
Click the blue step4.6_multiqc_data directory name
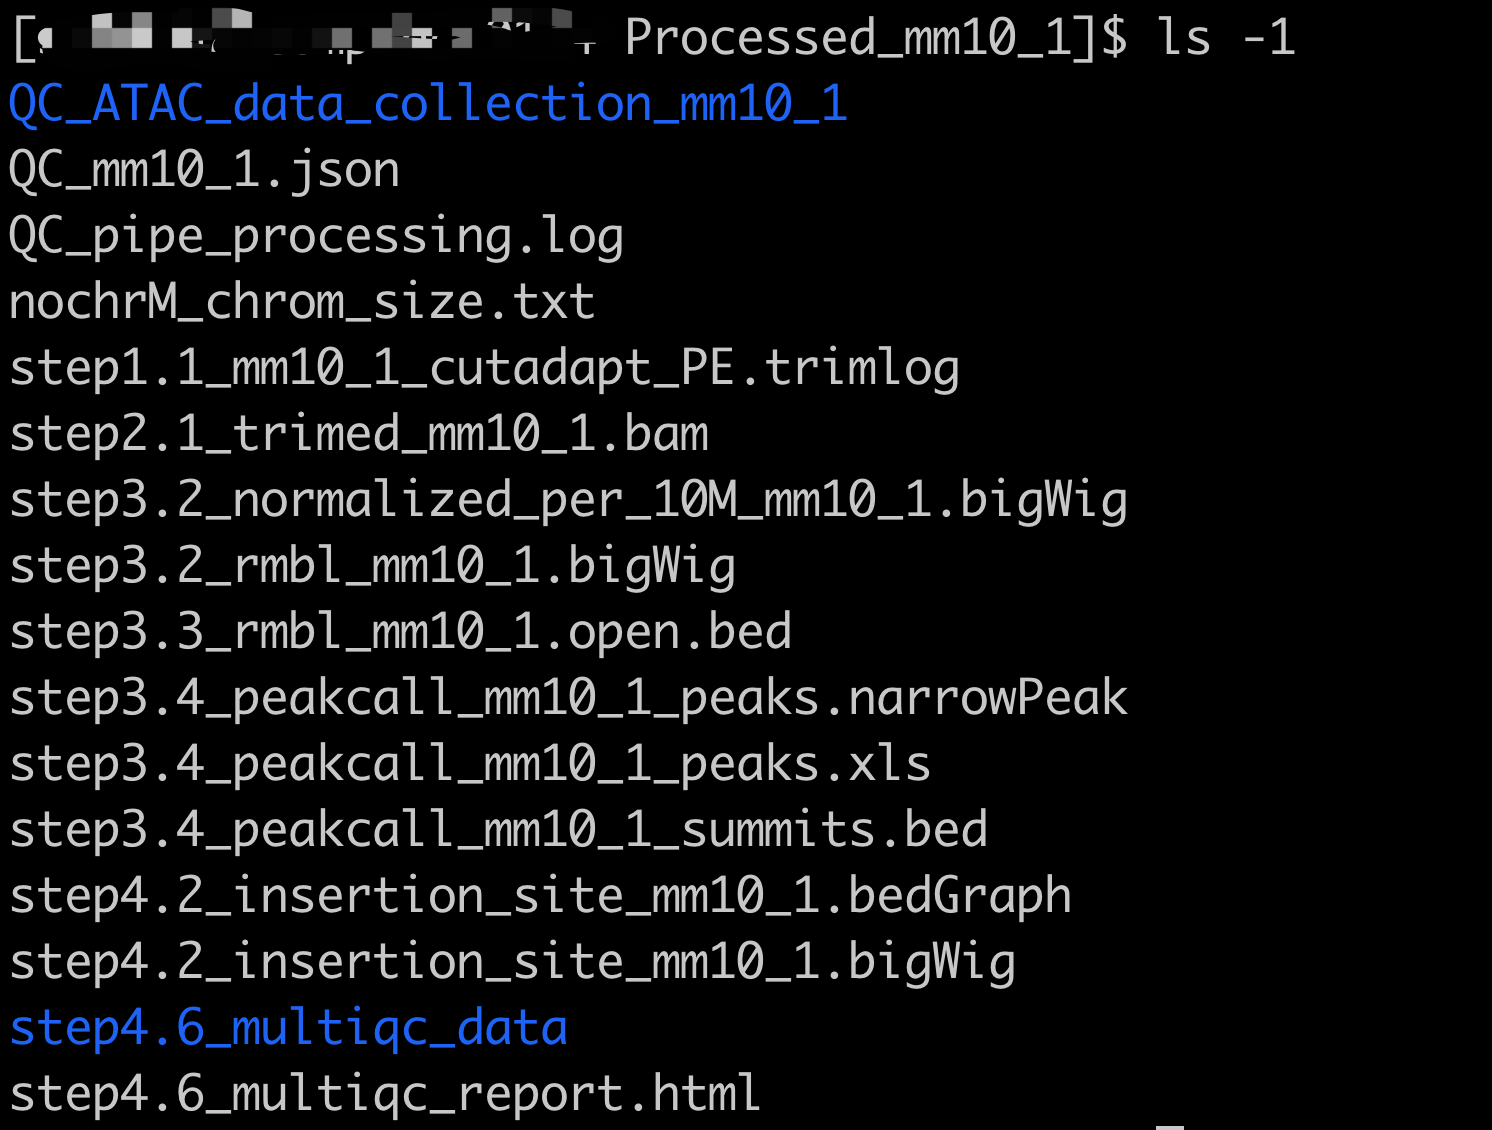pos(288,1028)
